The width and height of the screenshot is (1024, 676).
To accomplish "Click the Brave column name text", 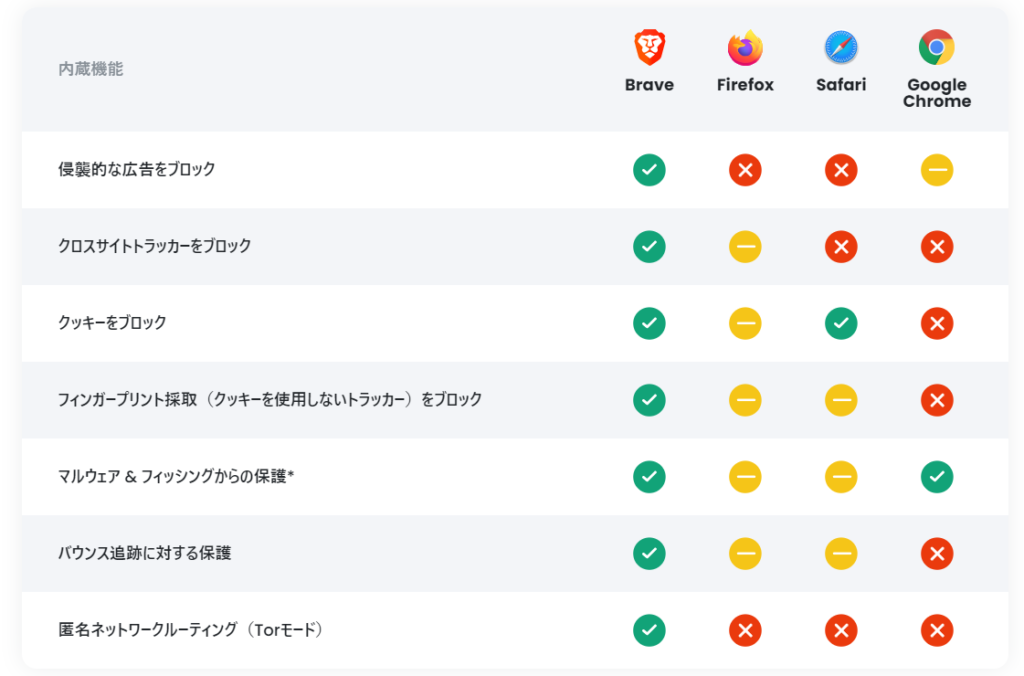I will coord(649,85).
